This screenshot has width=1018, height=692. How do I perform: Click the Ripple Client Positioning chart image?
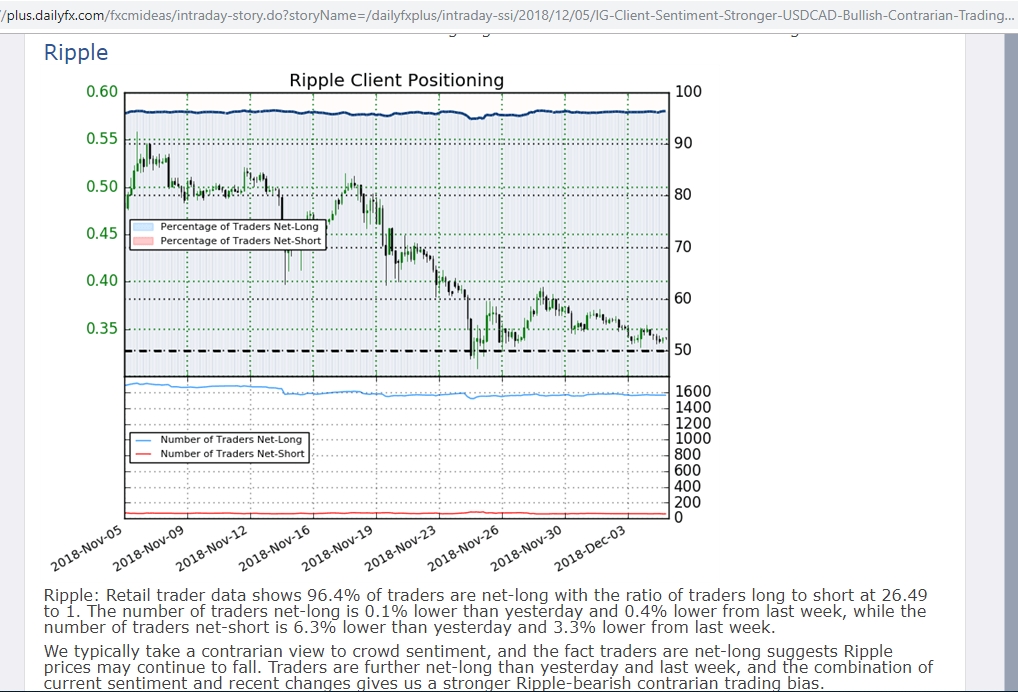(382, 321)
